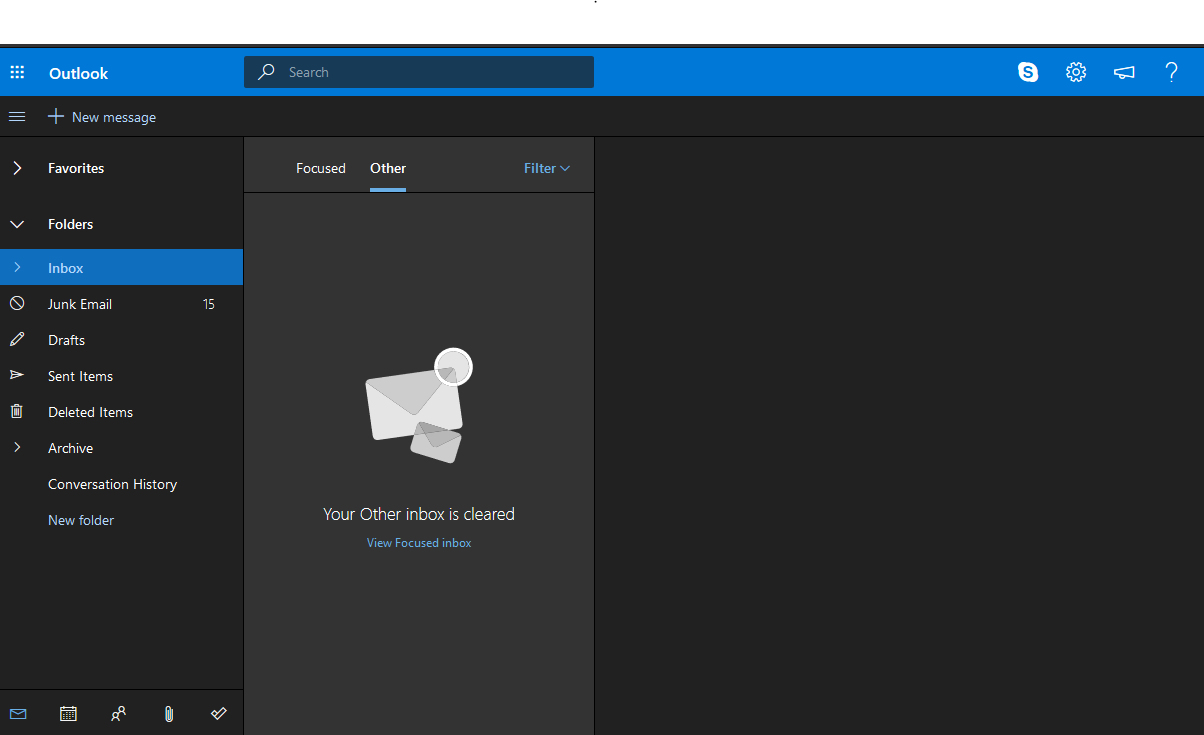Viewport: 1204px width, 735px height.
Task: Compose with New message button
Action: (x=102, y=117)
